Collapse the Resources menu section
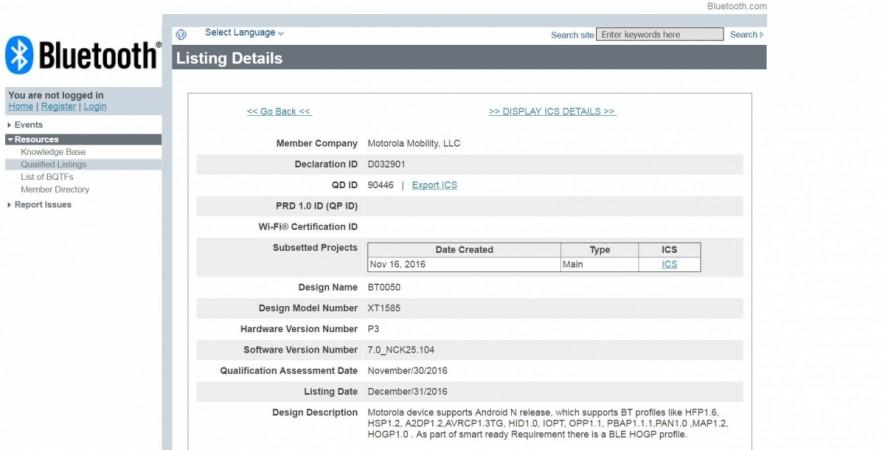 tap(83, 139)
